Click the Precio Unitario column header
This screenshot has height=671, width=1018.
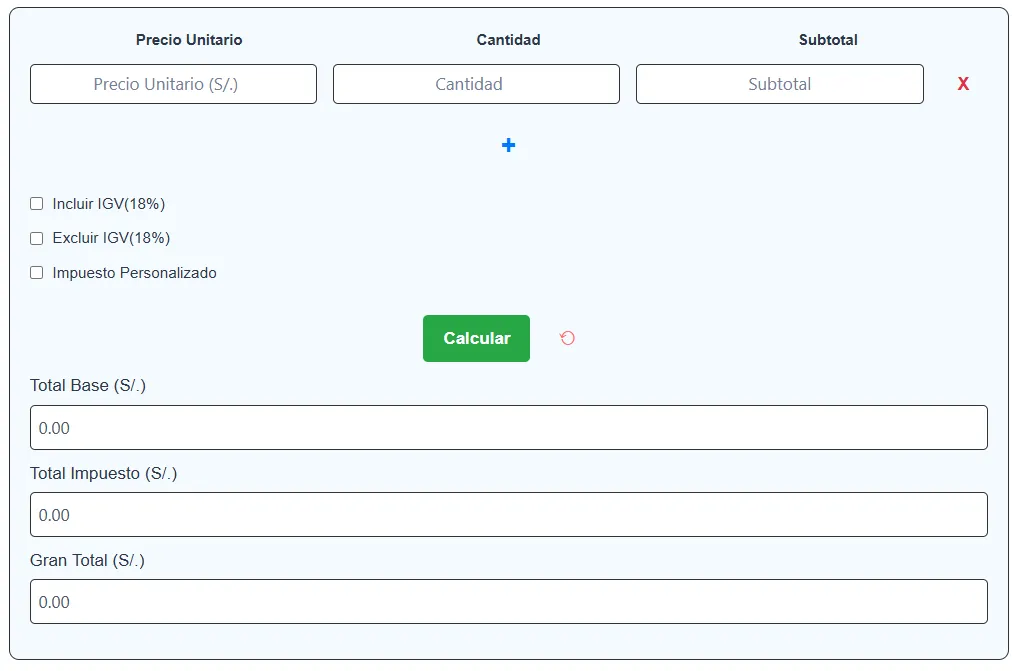[189, 40]
